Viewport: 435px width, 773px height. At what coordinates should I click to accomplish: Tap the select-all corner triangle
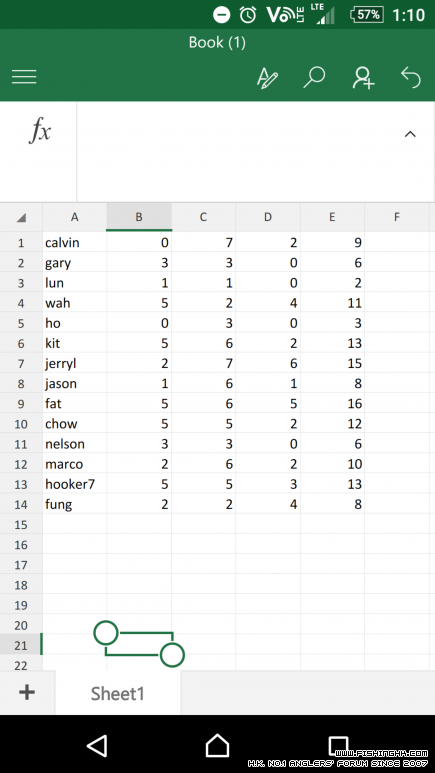(21, 217)
